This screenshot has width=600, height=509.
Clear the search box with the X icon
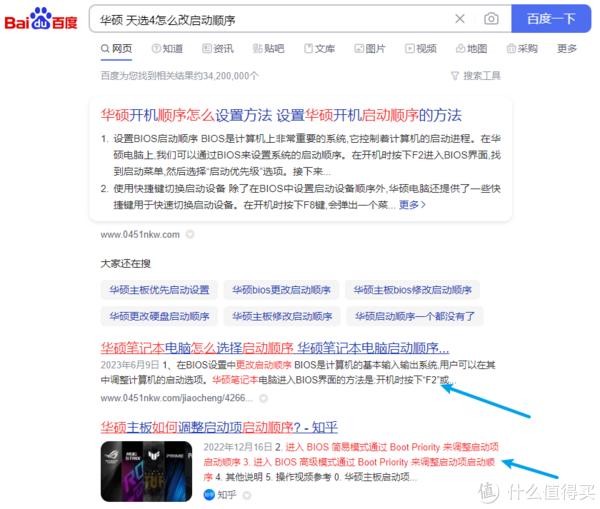click(460, 19)
